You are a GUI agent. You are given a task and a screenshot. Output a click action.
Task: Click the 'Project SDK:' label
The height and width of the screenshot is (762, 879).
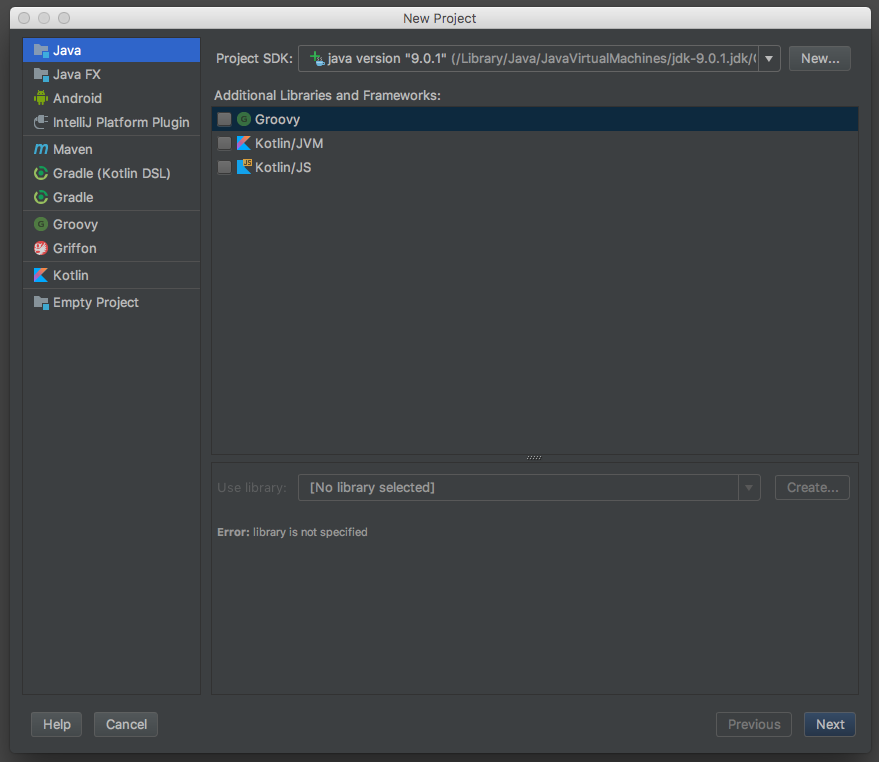255,58
